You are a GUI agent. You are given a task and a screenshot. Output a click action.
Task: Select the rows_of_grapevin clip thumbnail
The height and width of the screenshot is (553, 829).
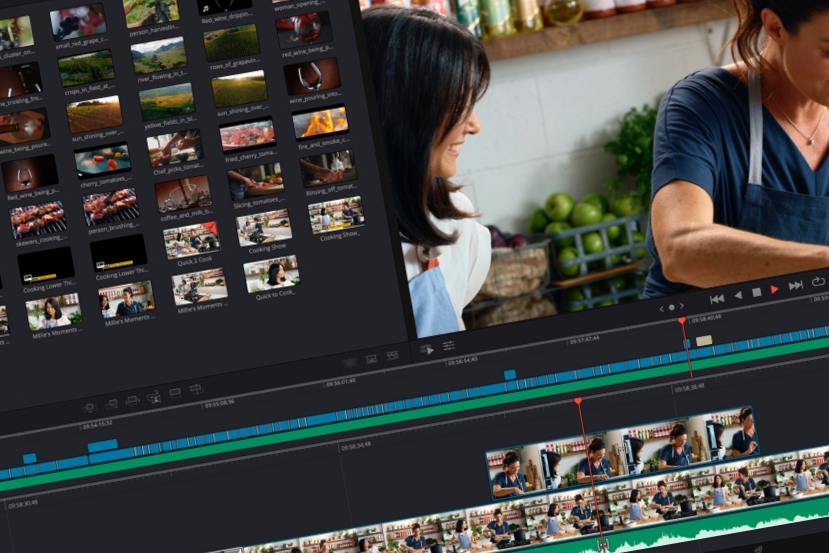click(x=232, y=43)
